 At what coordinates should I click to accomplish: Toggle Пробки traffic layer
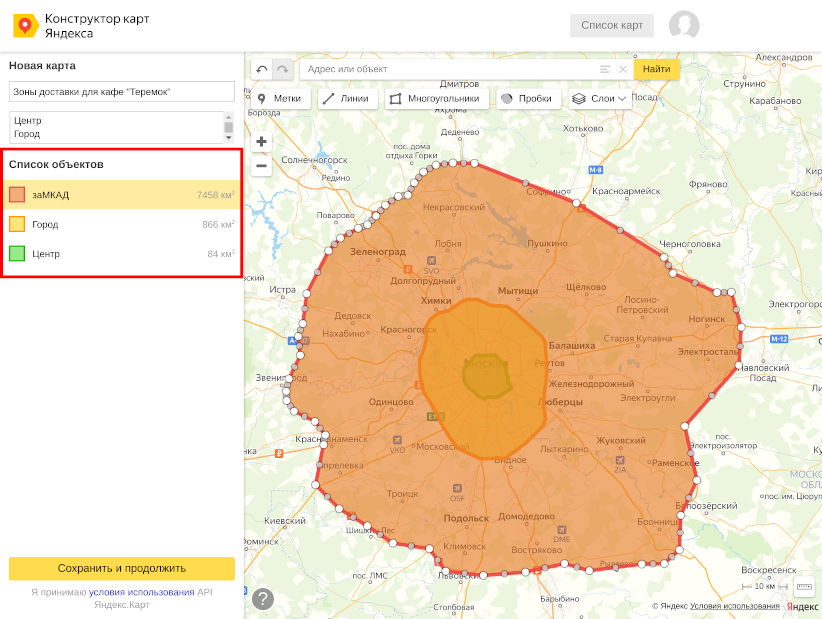tap(528, 99)
